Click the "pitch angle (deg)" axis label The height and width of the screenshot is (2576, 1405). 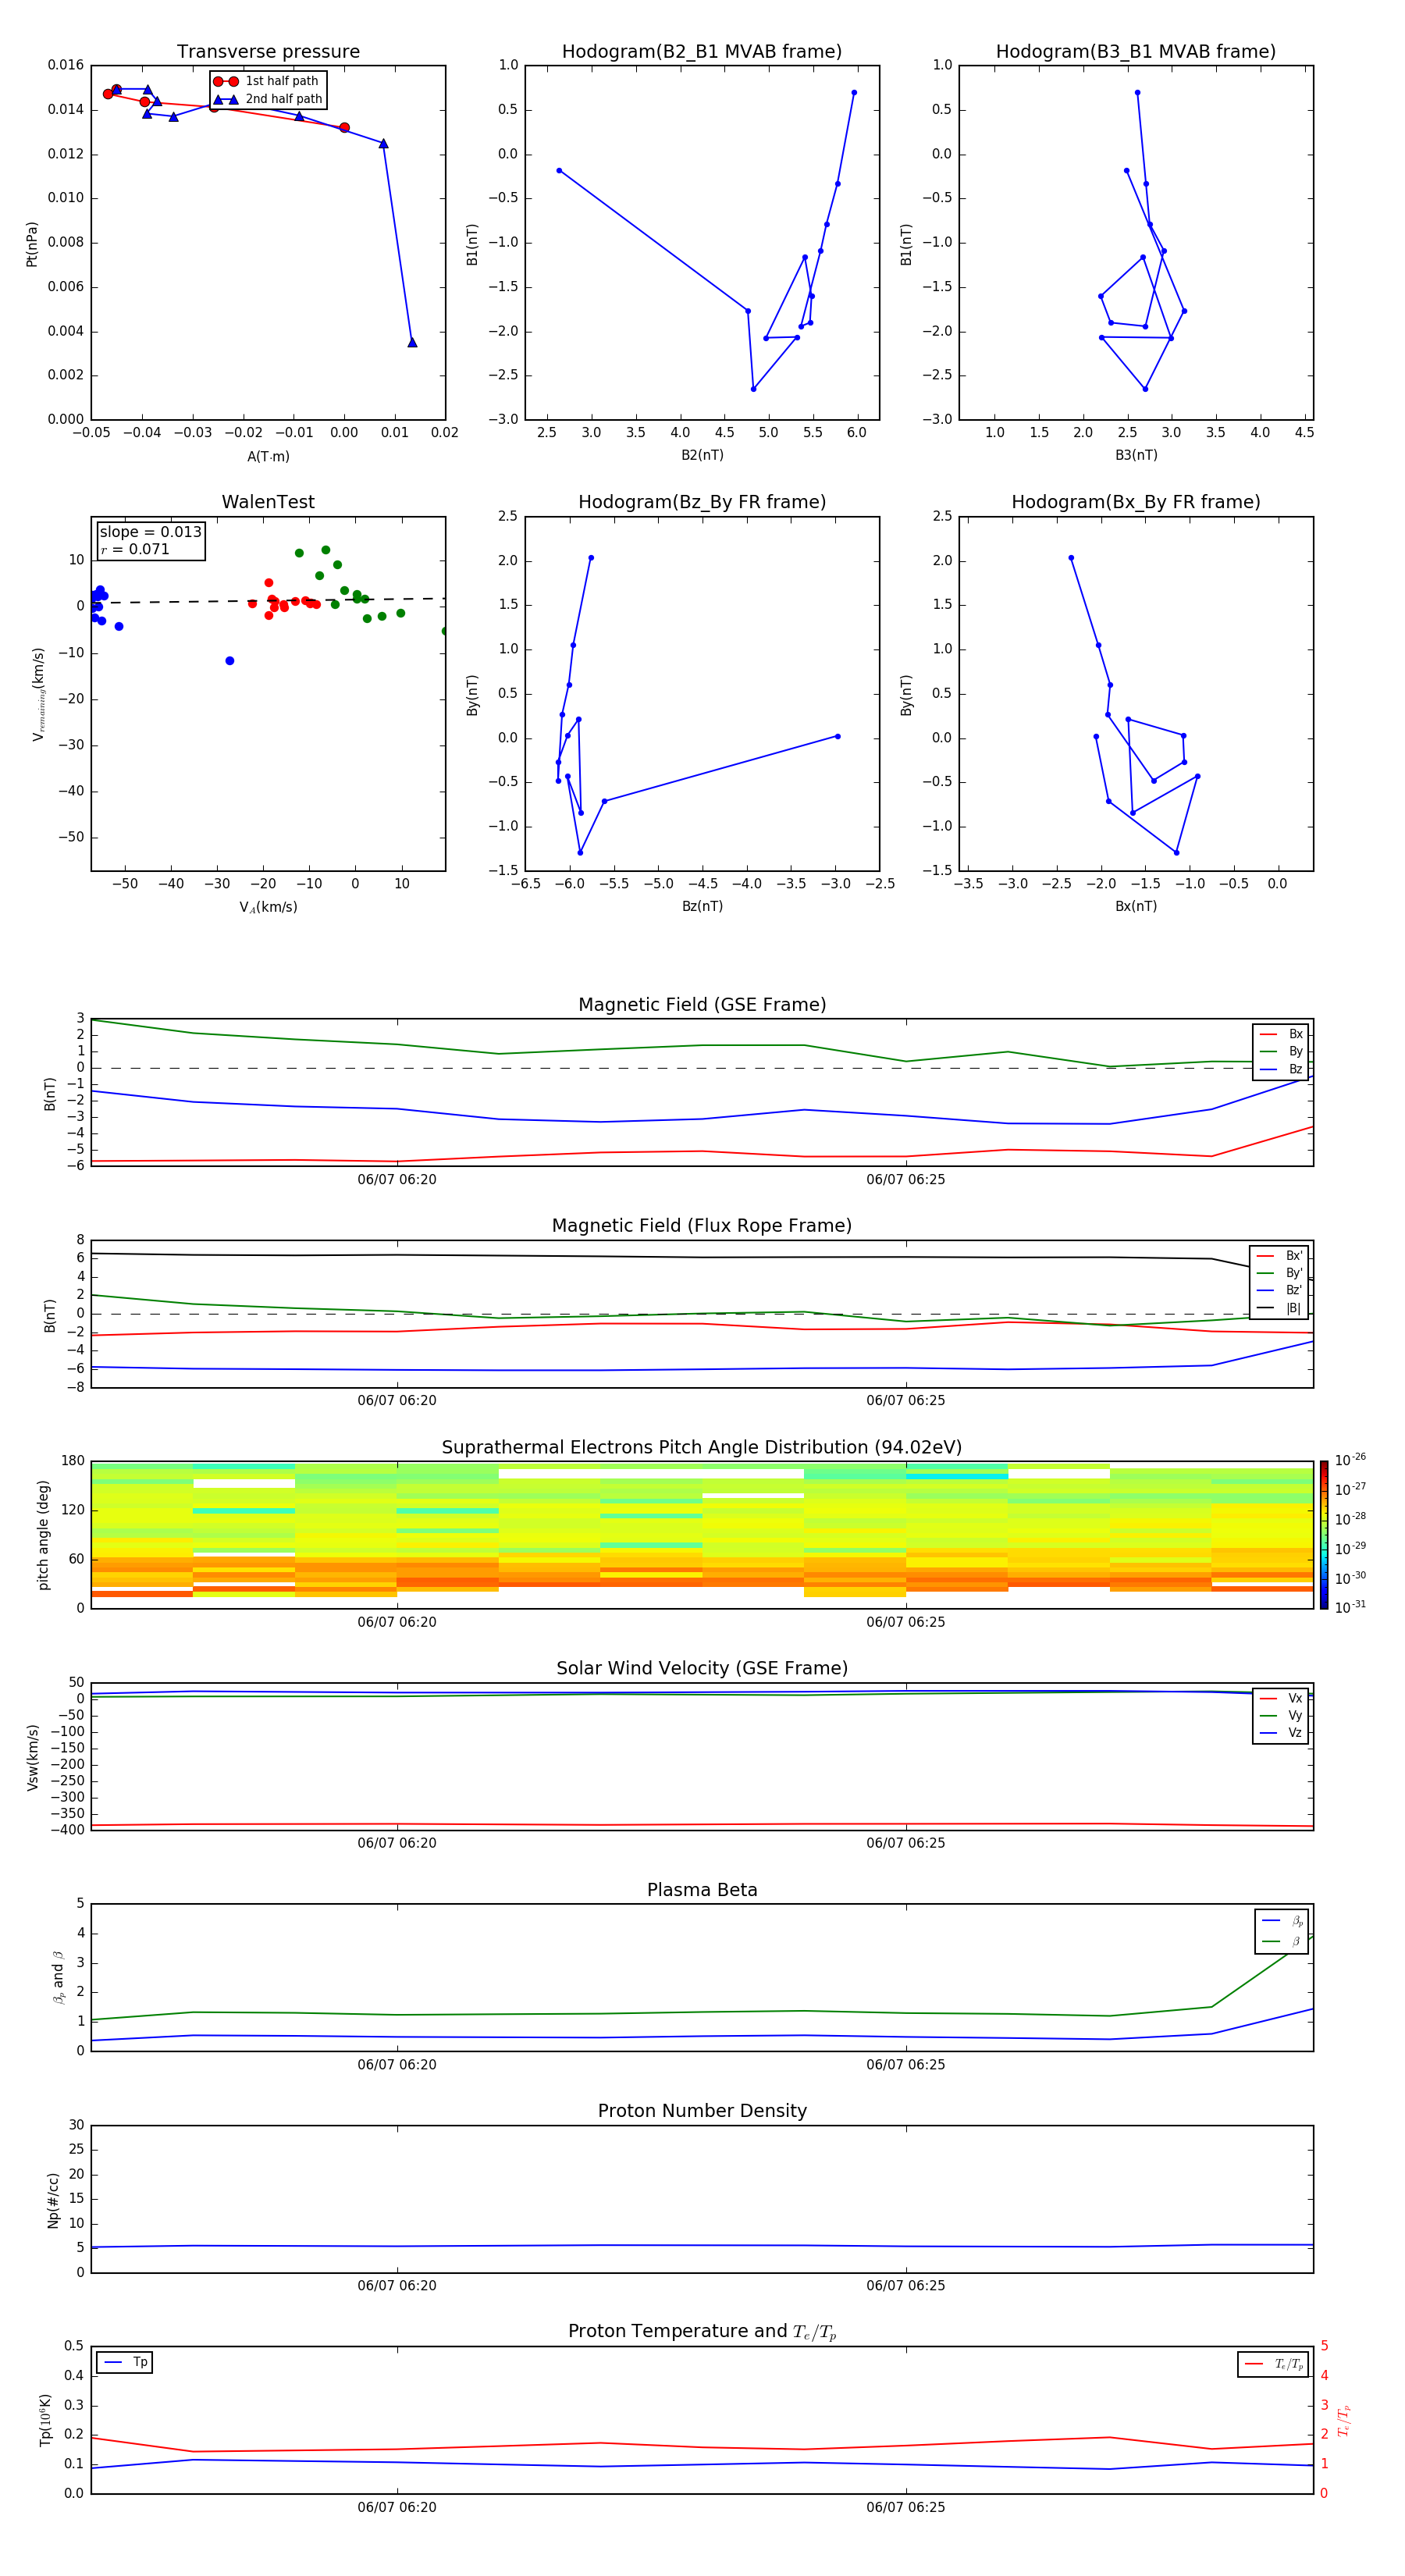43,1535
